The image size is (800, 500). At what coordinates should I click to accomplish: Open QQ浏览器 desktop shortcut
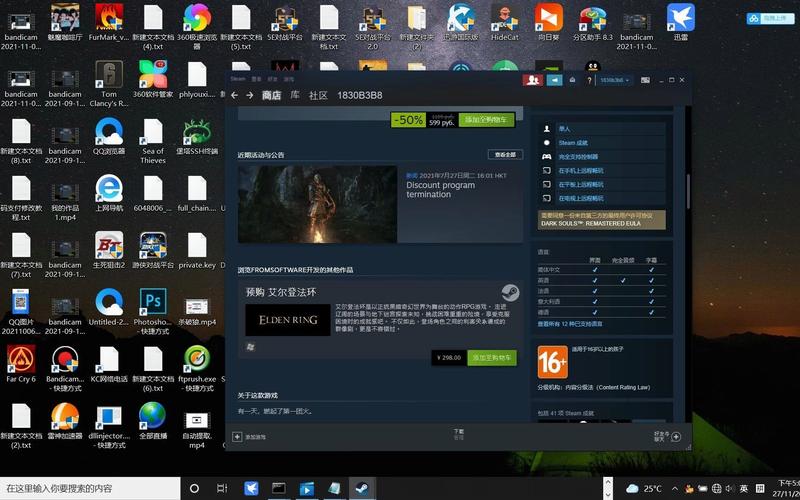point(109,136)
